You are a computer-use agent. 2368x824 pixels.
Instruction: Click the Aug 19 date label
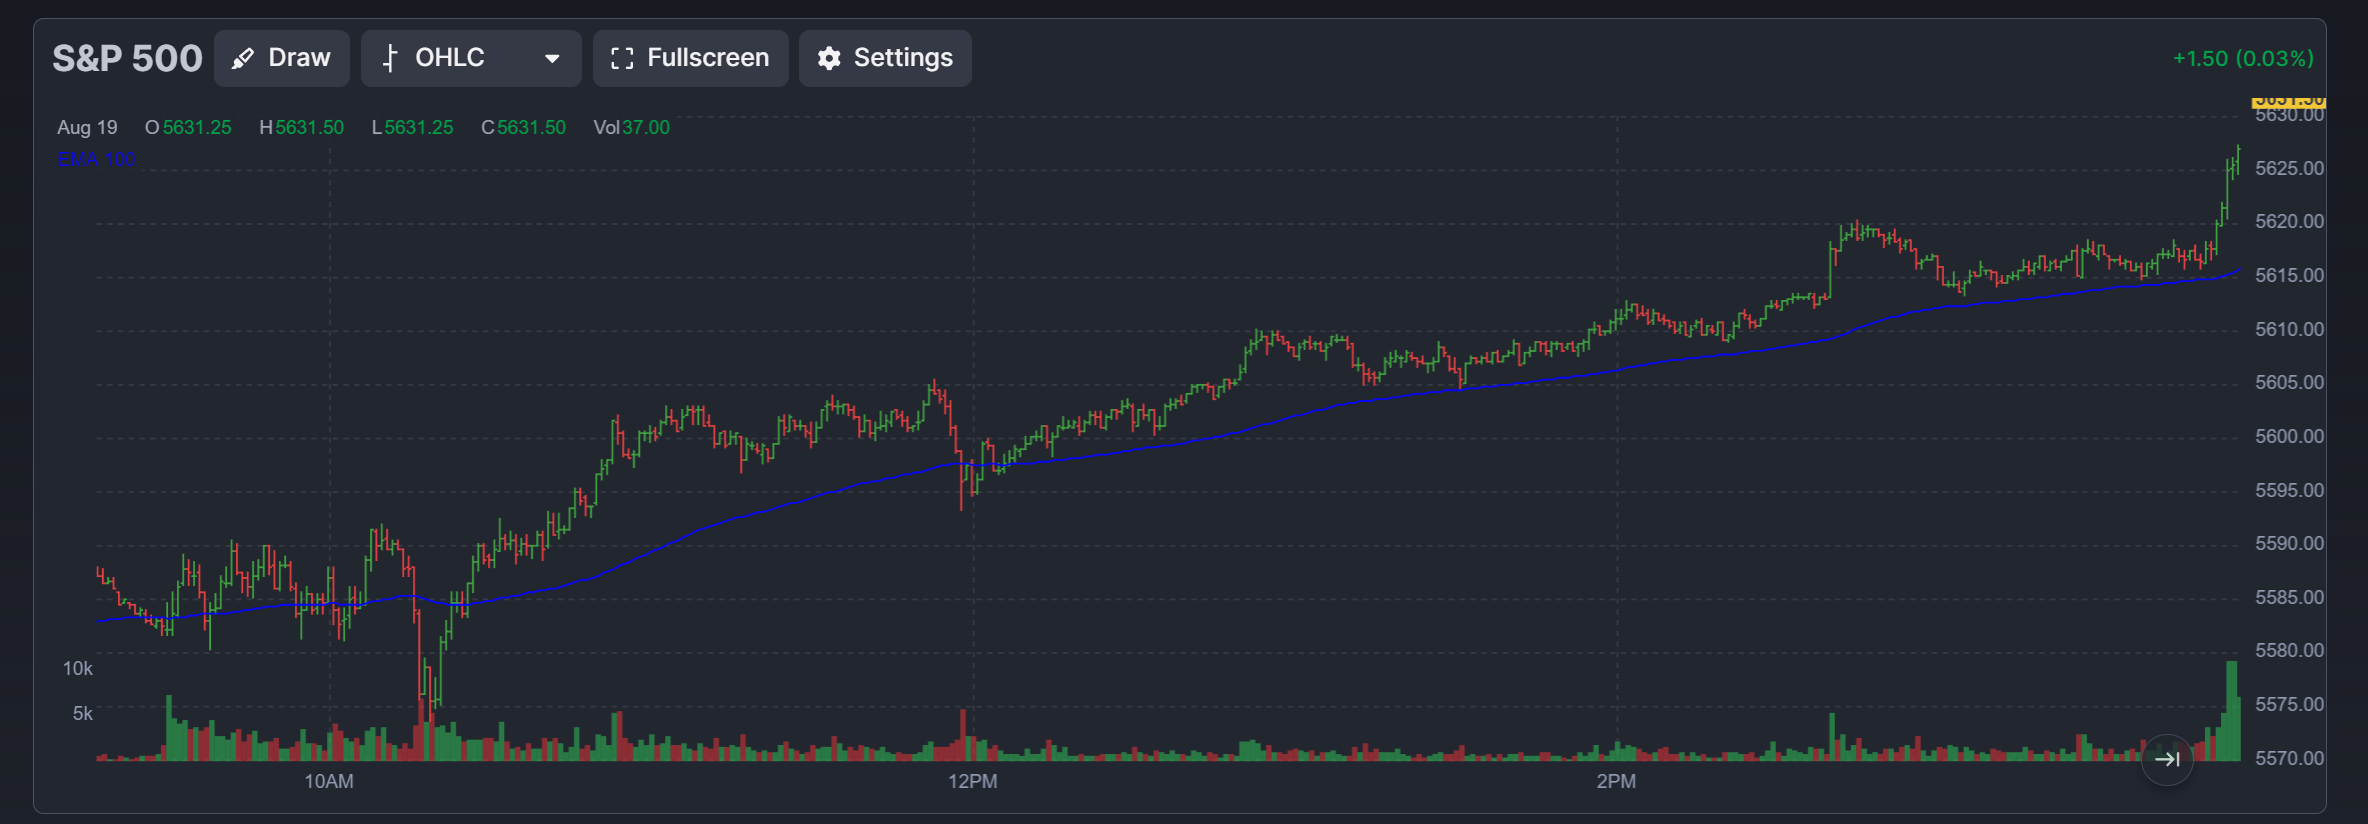coord(87,127)
